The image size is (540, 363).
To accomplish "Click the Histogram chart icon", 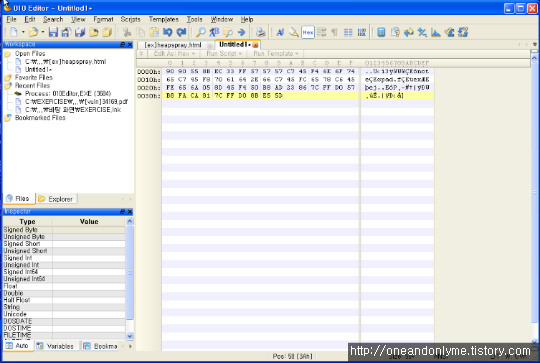I will 436,32.
